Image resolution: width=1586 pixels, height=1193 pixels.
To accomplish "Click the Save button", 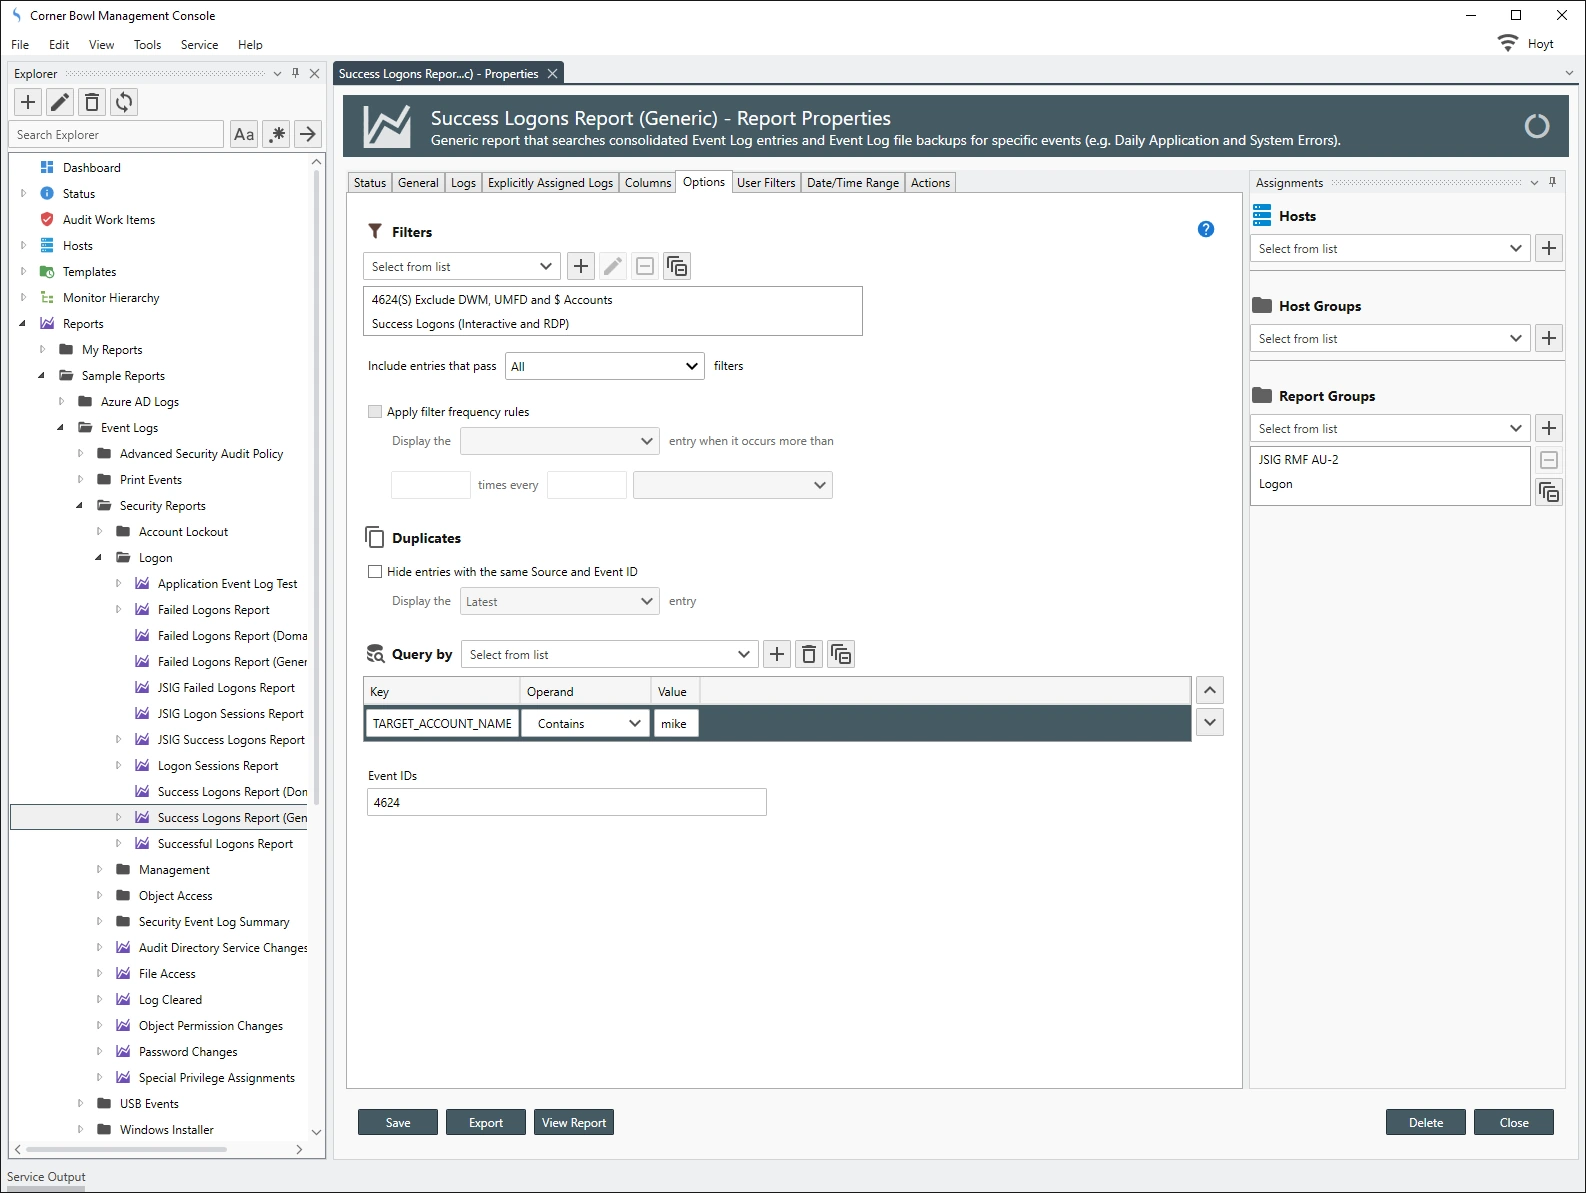I will pos(398,1122).
